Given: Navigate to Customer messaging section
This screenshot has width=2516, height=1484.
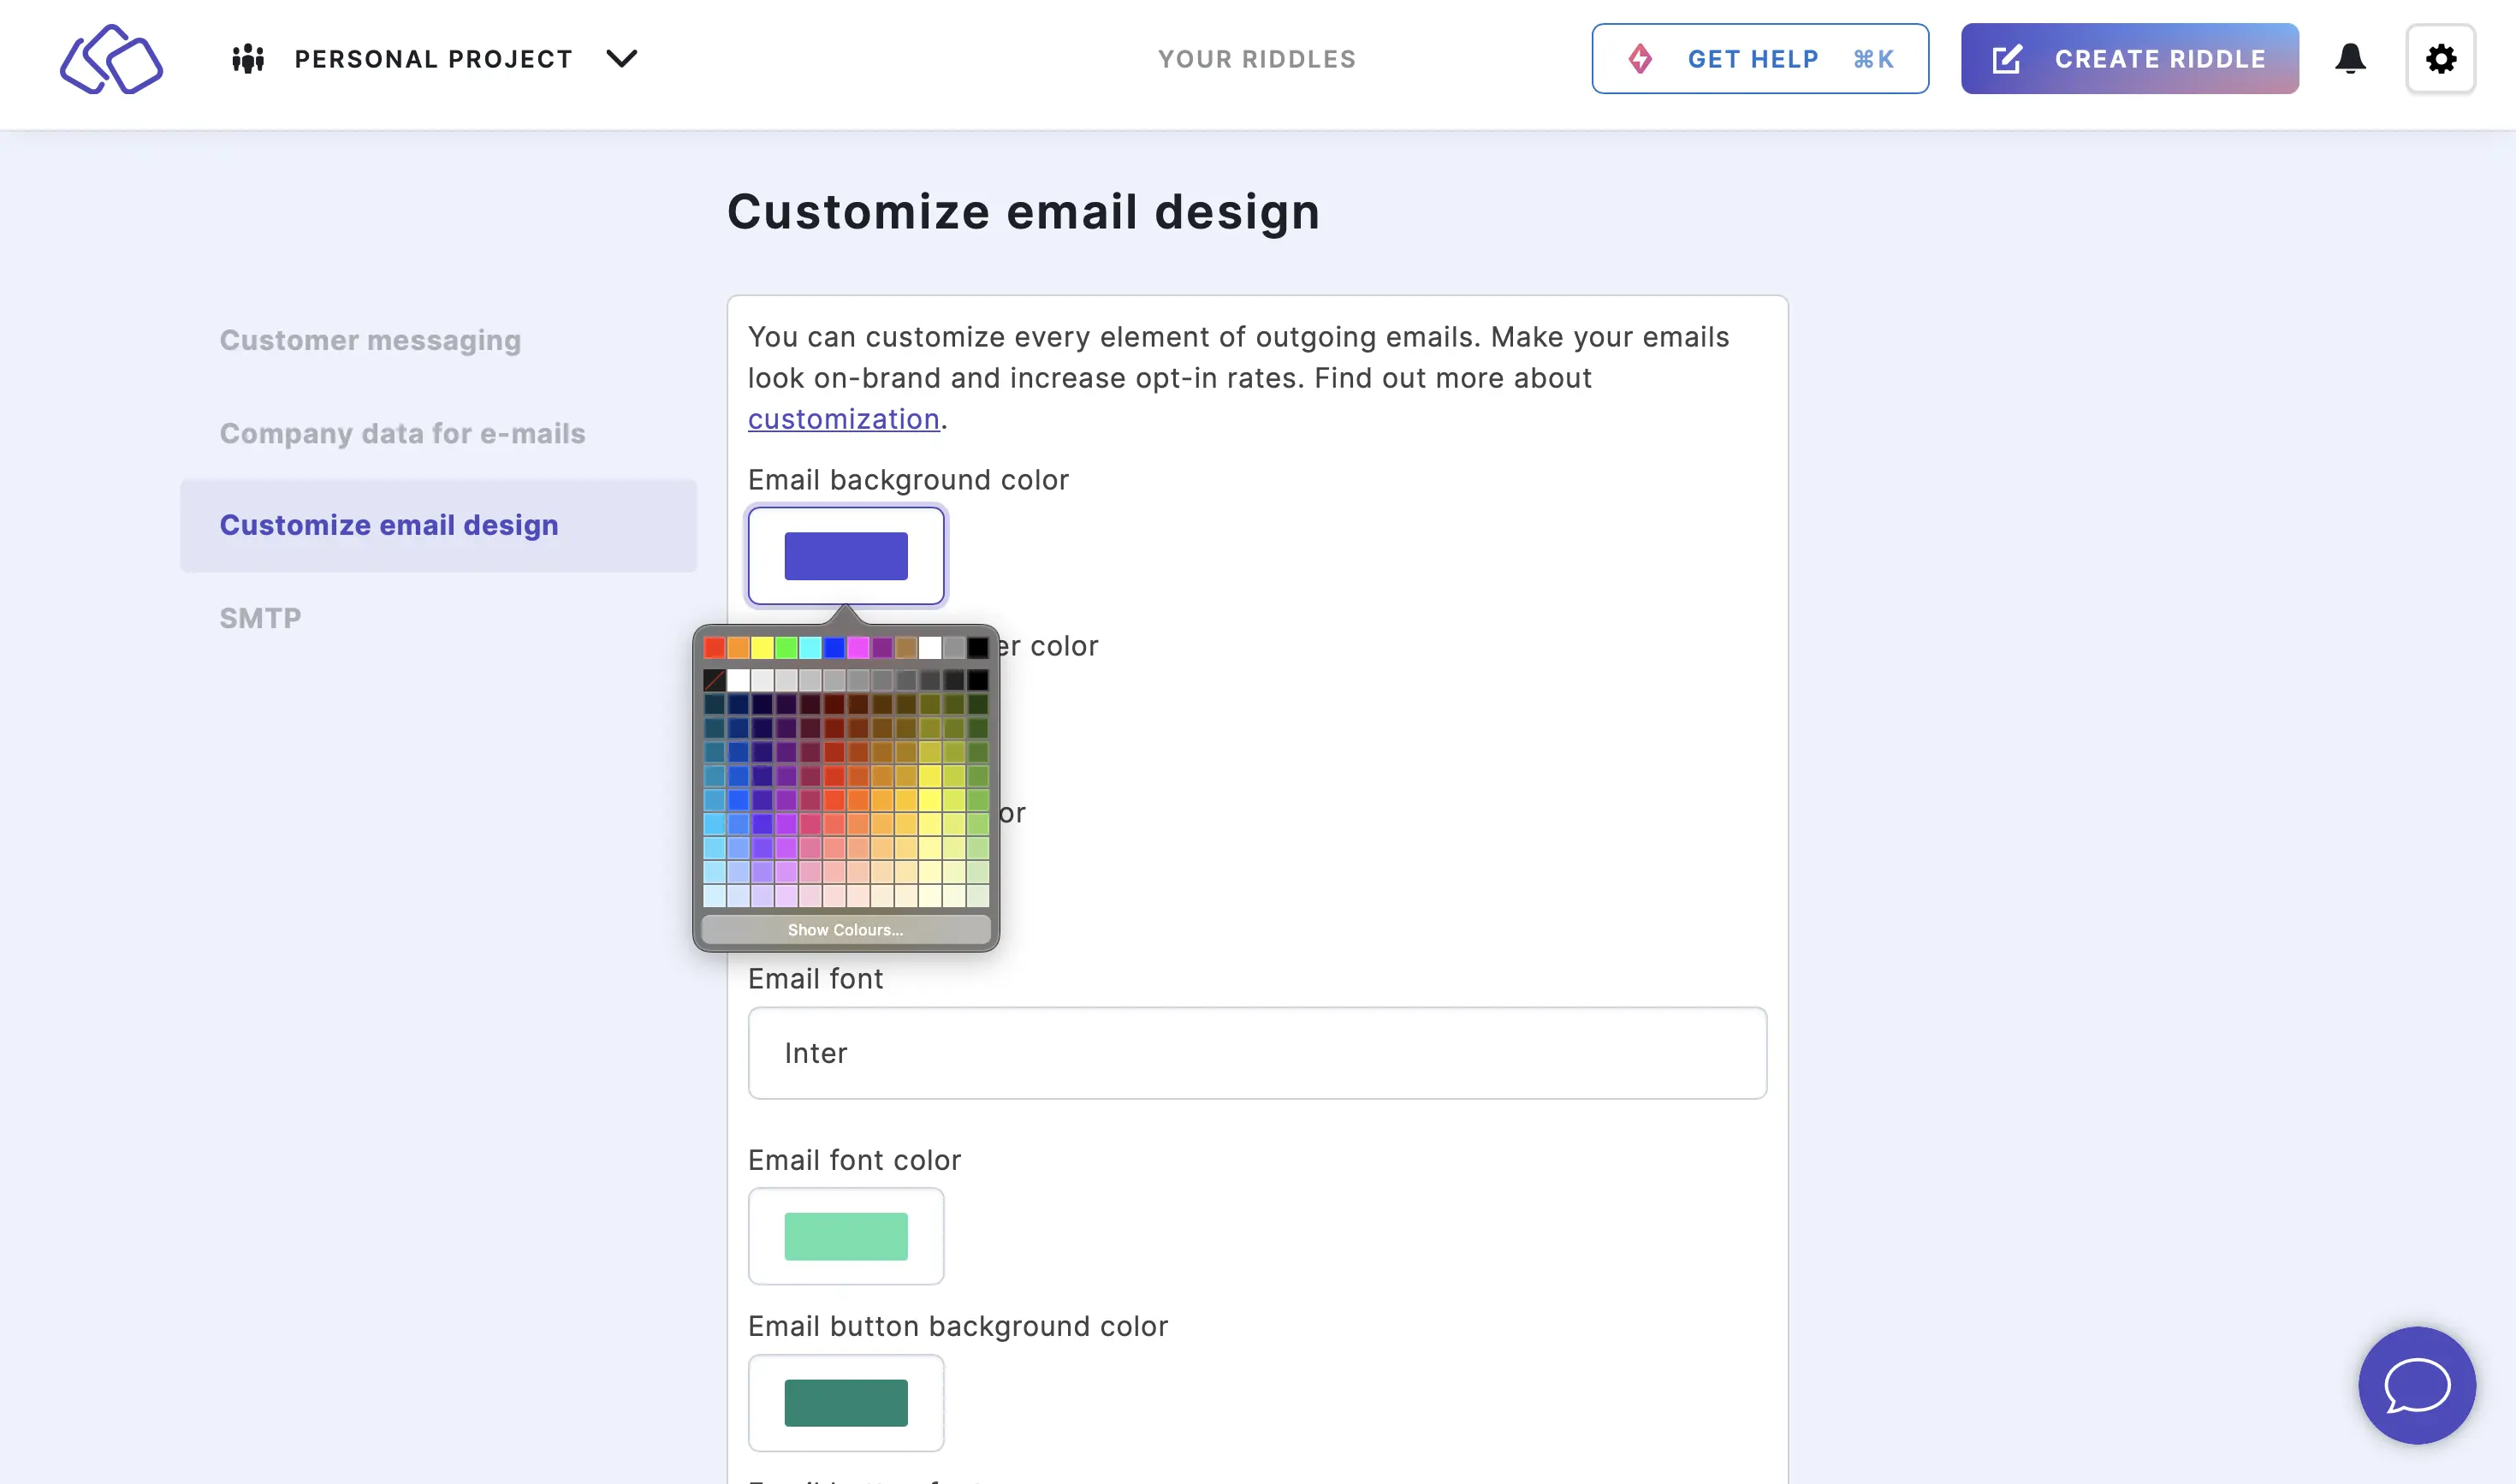Looking at the screenshot, I should click(x=369, y=337).
